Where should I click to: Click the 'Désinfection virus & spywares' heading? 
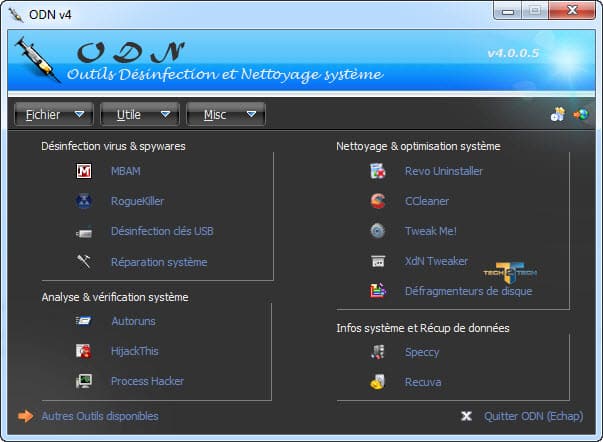(113, 146)
